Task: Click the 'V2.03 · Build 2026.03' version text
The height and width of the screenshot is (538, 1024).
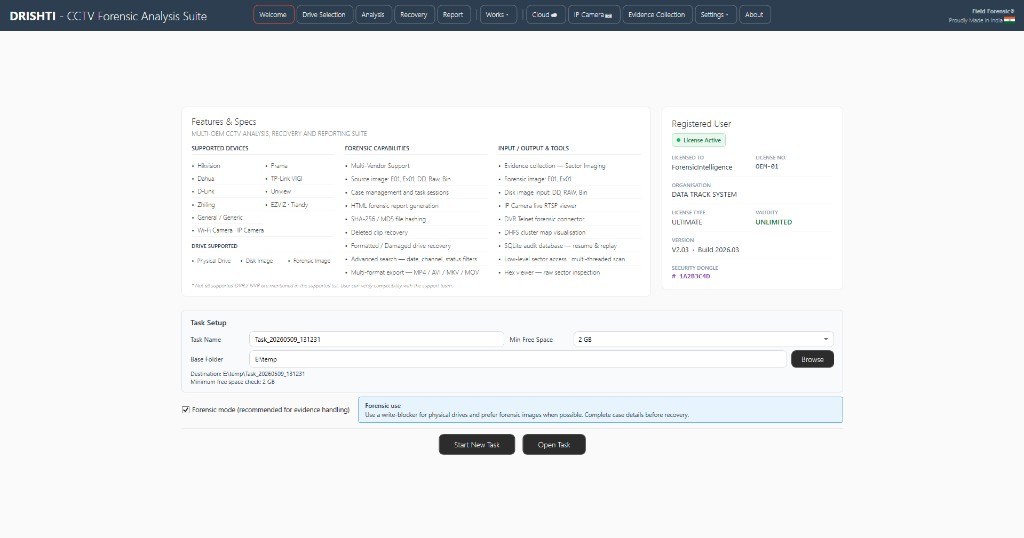Action: 705,249
